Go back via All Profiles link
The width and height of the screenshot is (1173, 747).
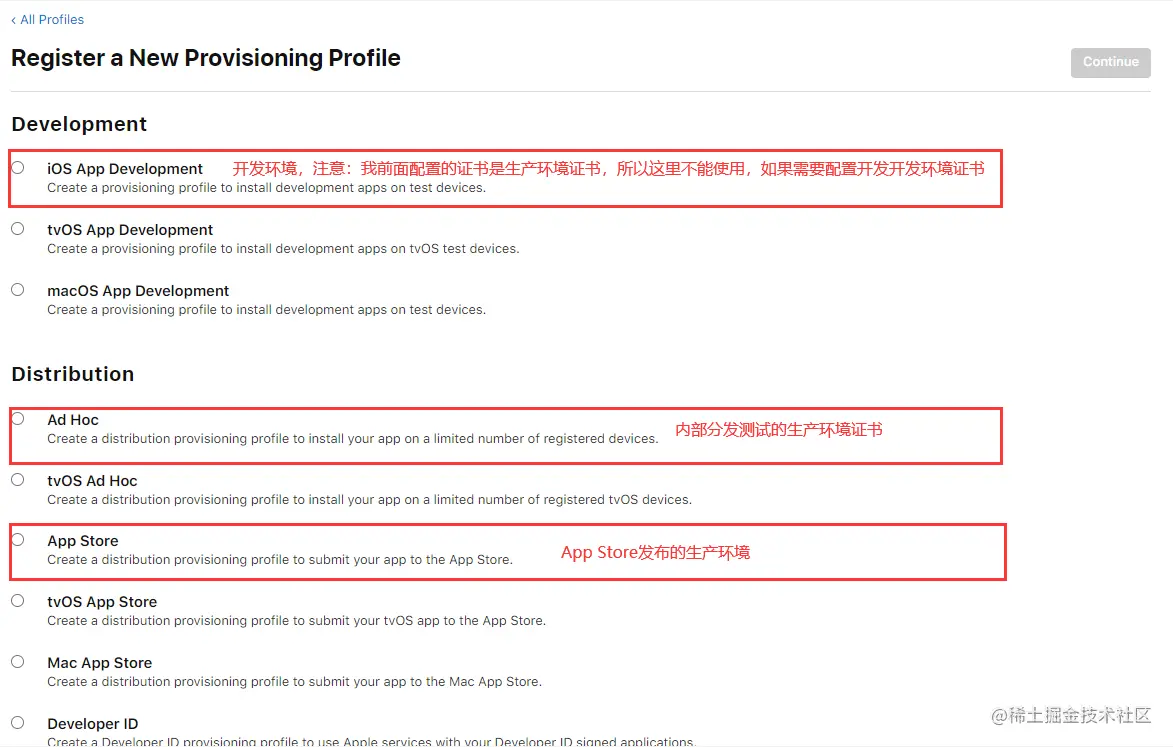(x=52, y=19)
